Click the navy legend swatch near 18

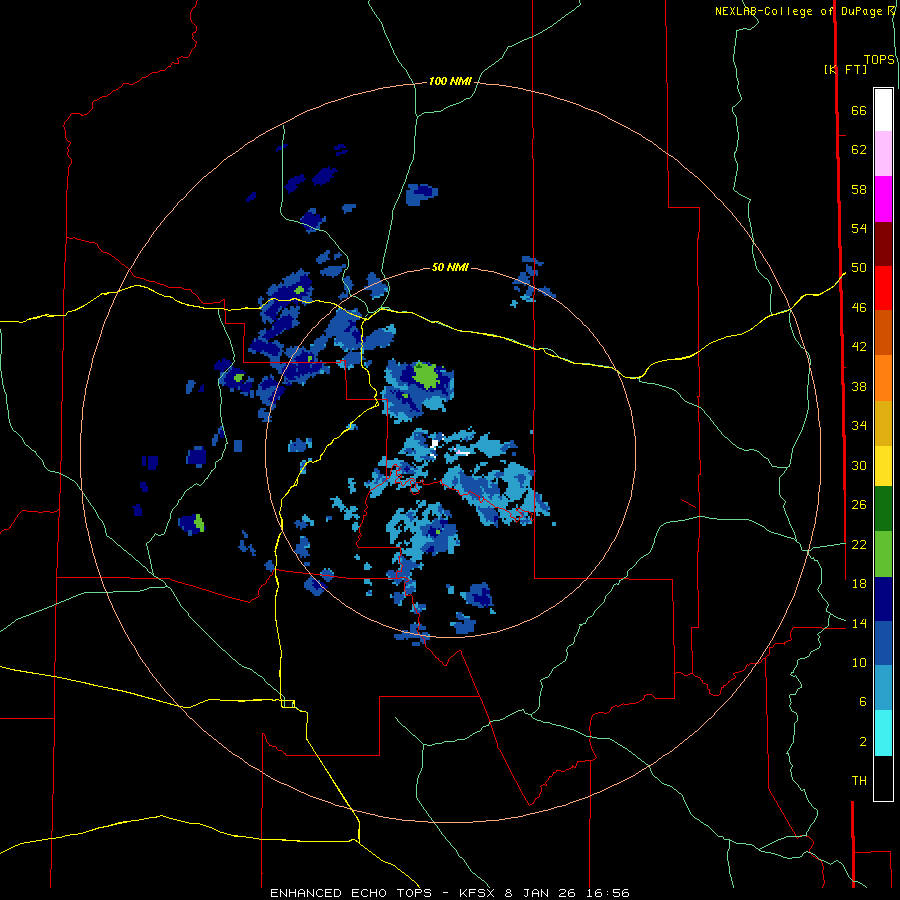click(x=883, y=599)
